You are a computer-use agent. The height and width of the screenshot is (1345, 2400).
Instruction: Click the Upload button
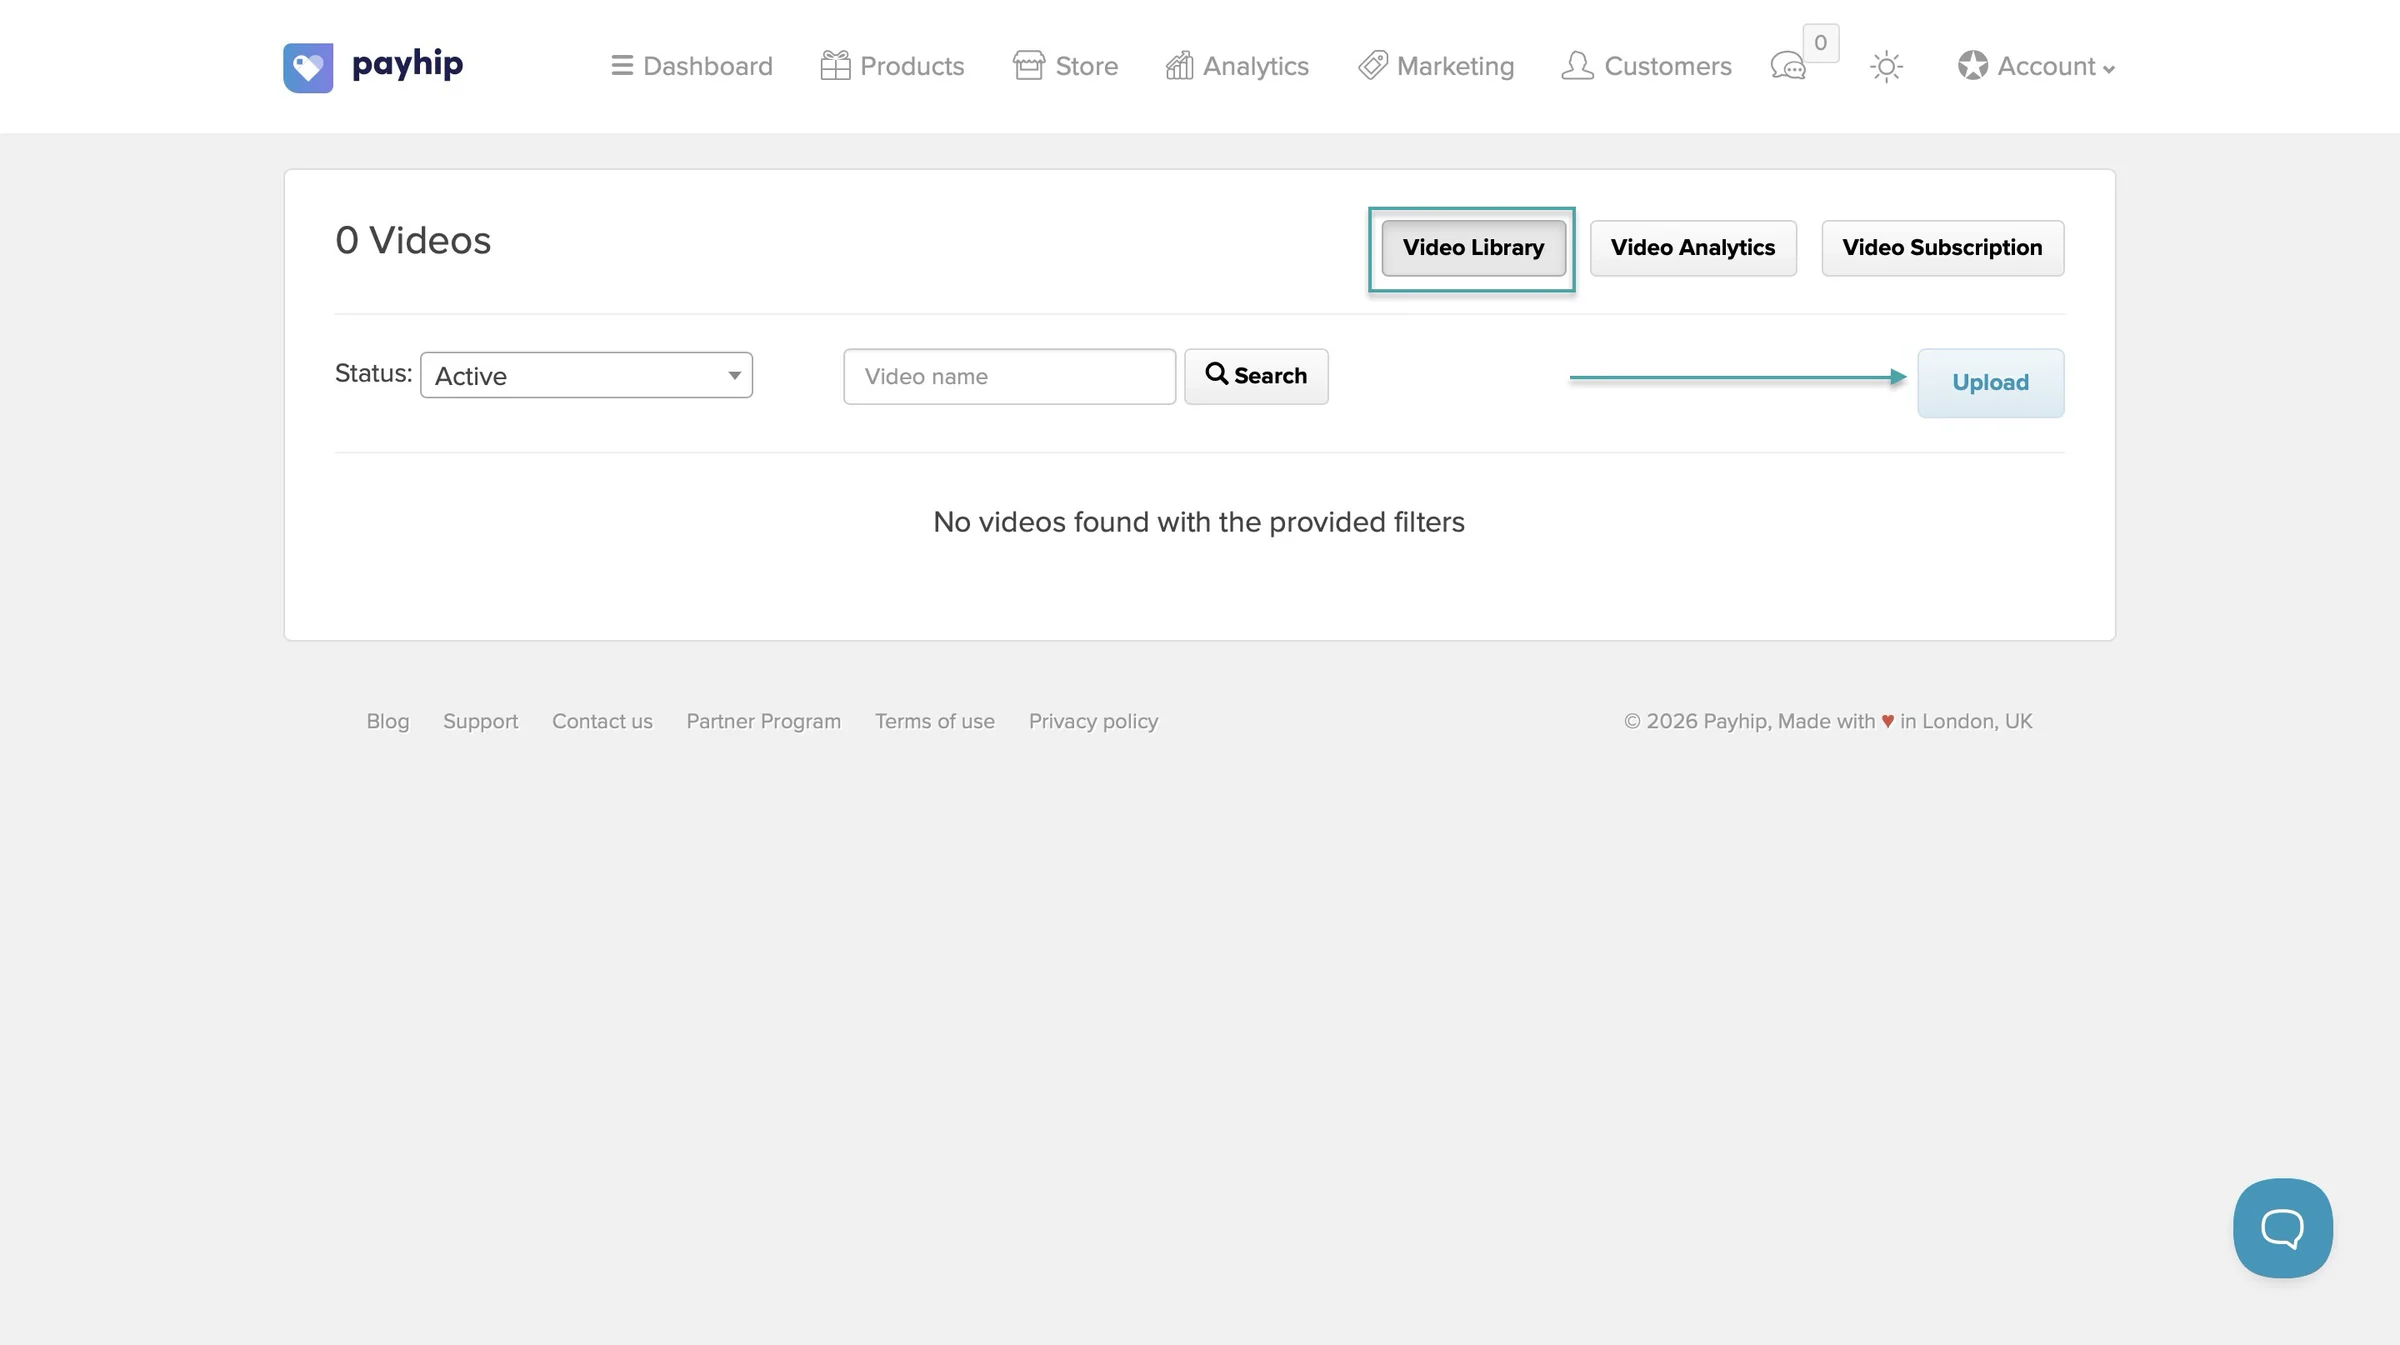click(x=1990, y=383)
